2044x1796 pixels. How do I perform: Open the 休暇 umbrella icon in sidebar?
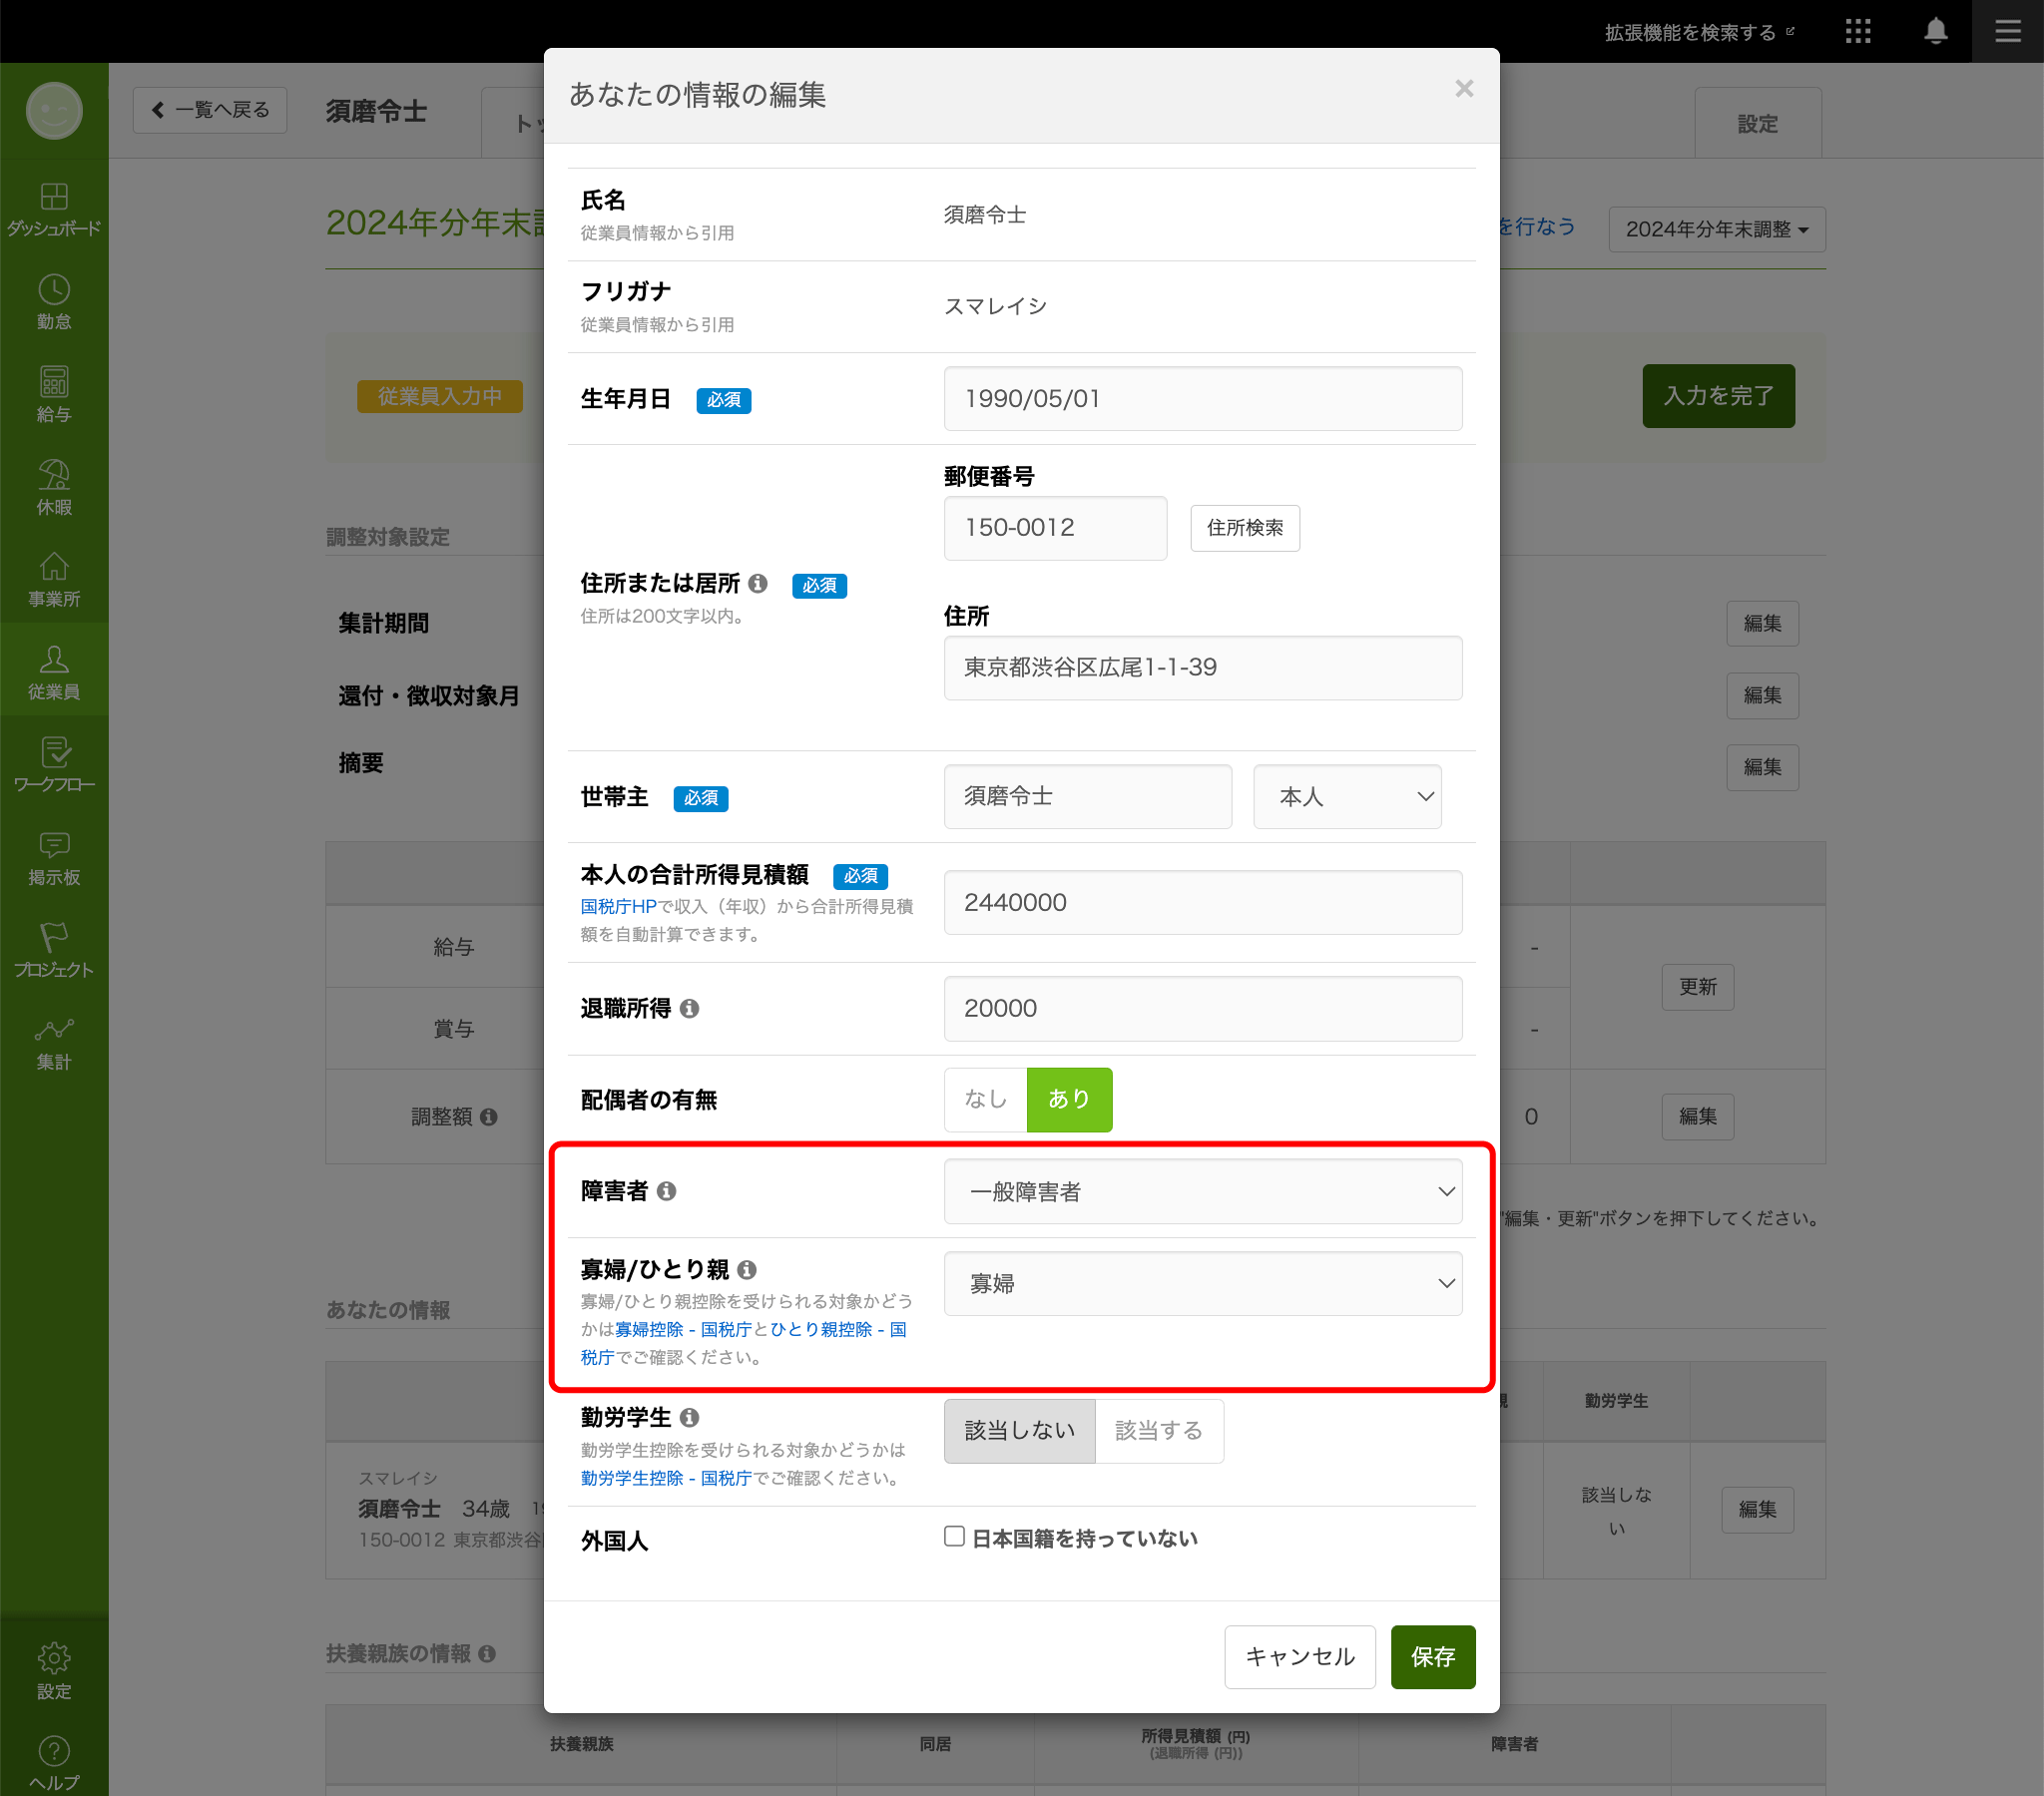[x=54, y=487]
